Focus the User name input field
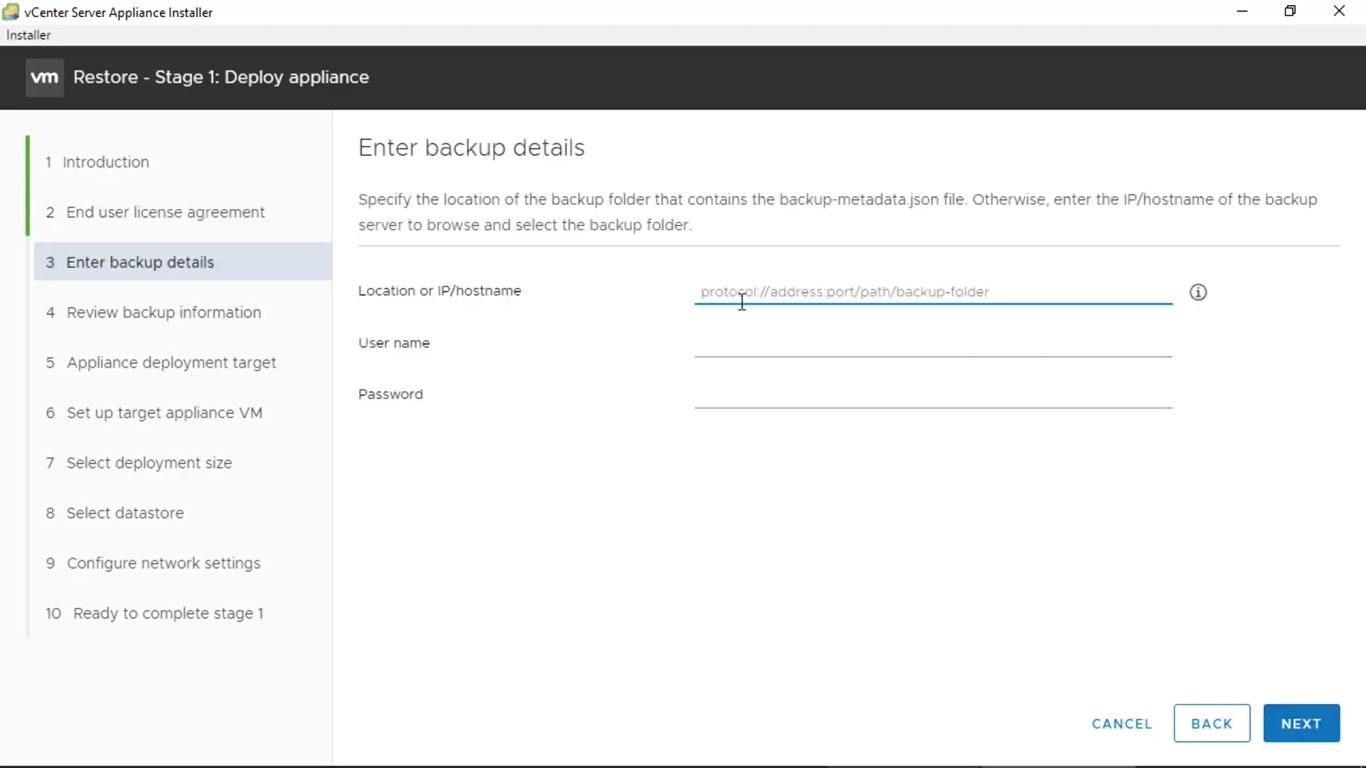 tap(933, 344)
